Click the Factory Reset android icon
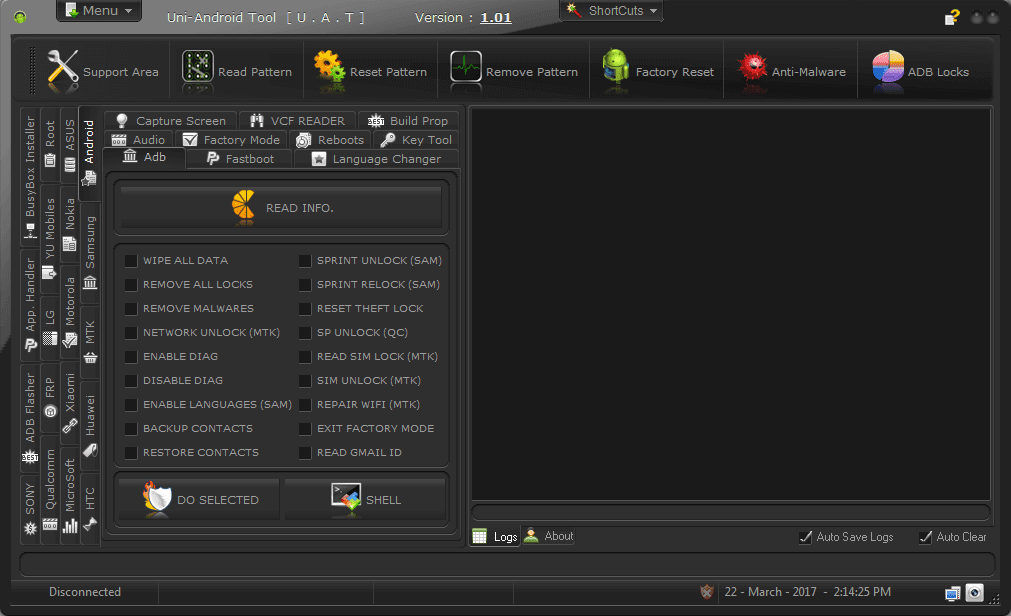Image resolution: width=1011 pixels, height=616 pixels. coord(616,66)
